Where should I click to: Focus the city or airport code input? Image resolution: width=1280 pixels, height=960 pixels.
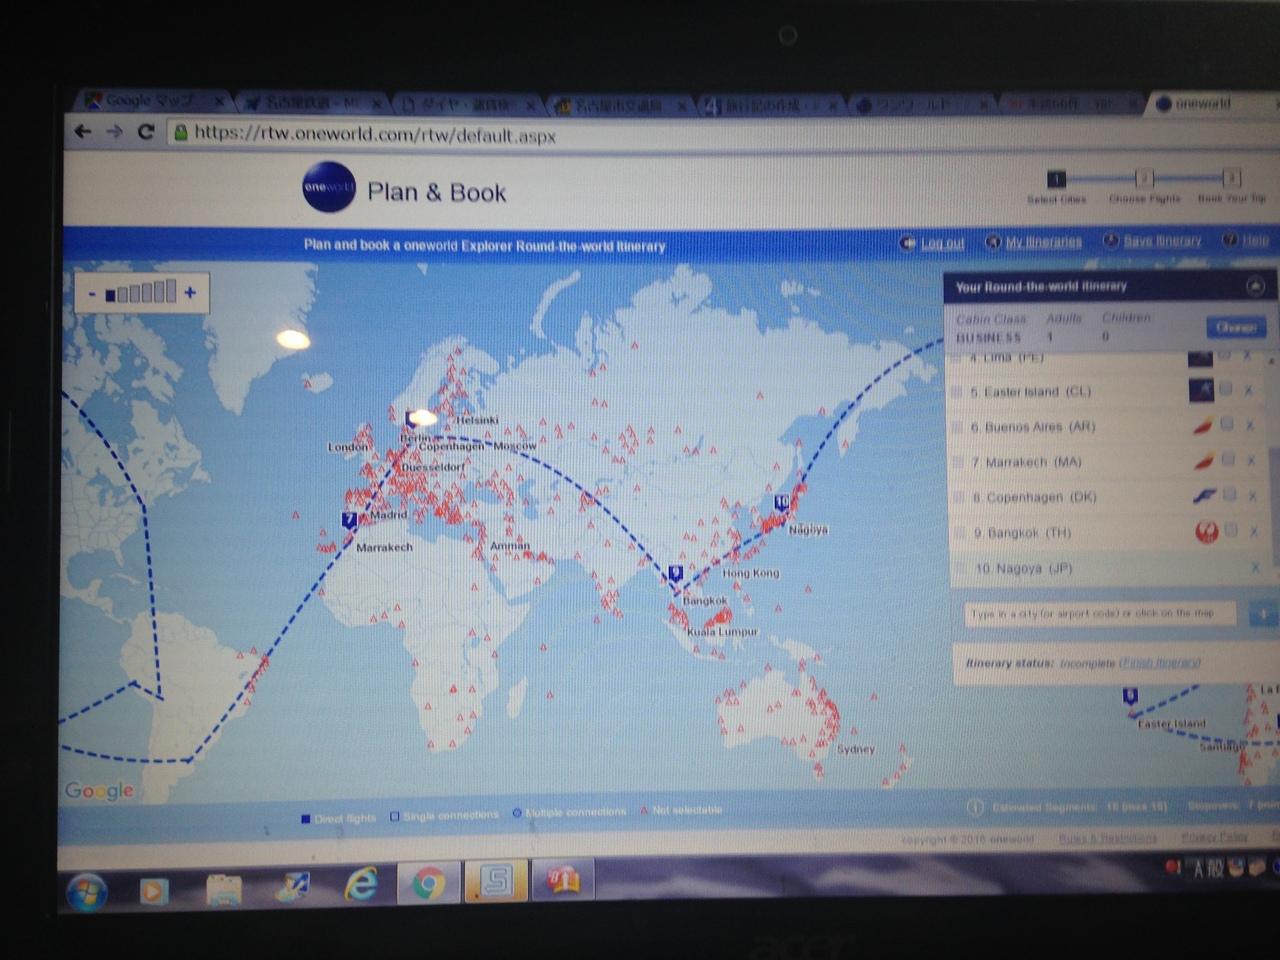tap(1099, 613)
